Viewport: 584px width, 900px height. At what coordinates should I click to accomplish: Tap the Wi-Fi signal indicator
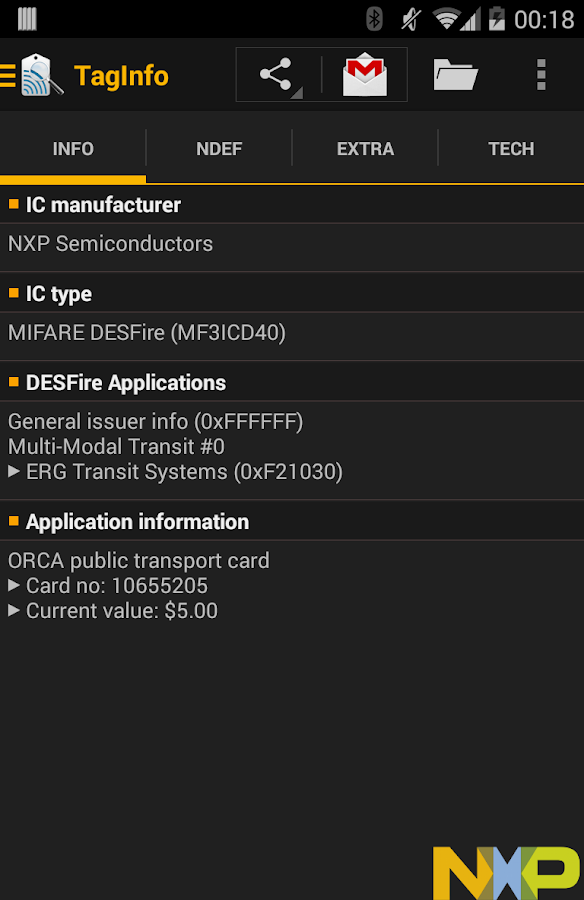coord(445,17)
